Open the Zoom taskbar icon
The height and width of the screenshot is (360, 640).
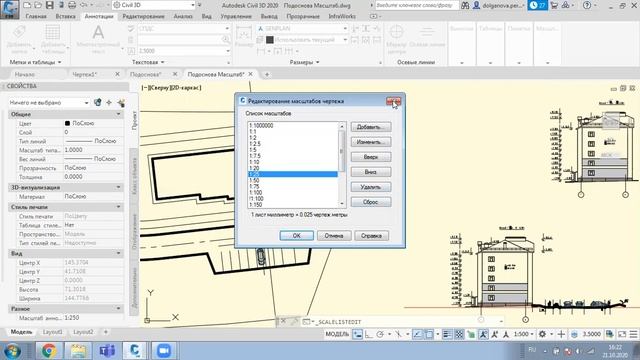pos(164,351)
